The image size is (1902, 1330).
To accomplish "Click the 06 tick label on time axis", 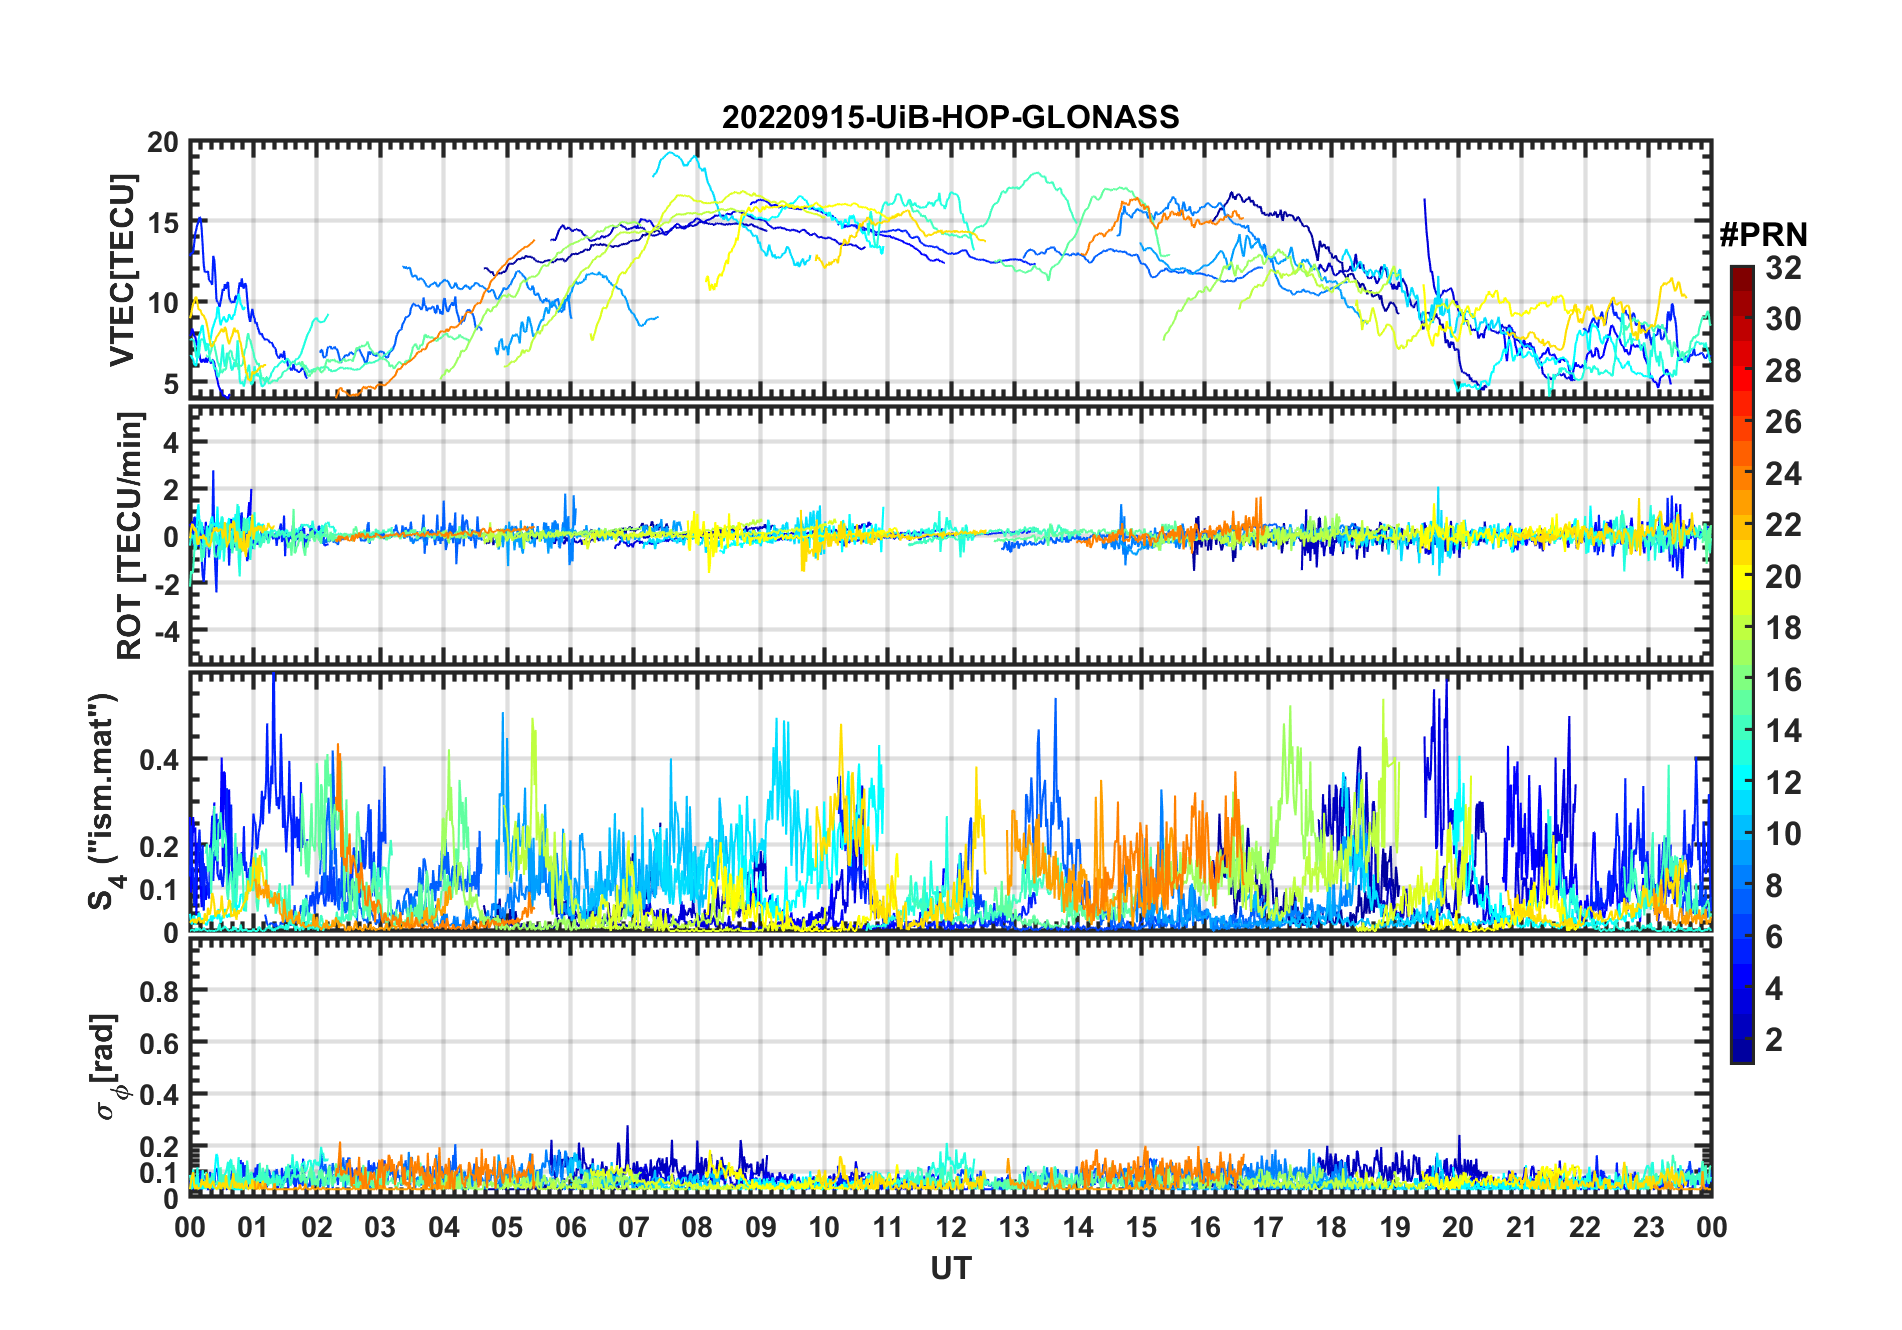I will tap(571, 1227).
